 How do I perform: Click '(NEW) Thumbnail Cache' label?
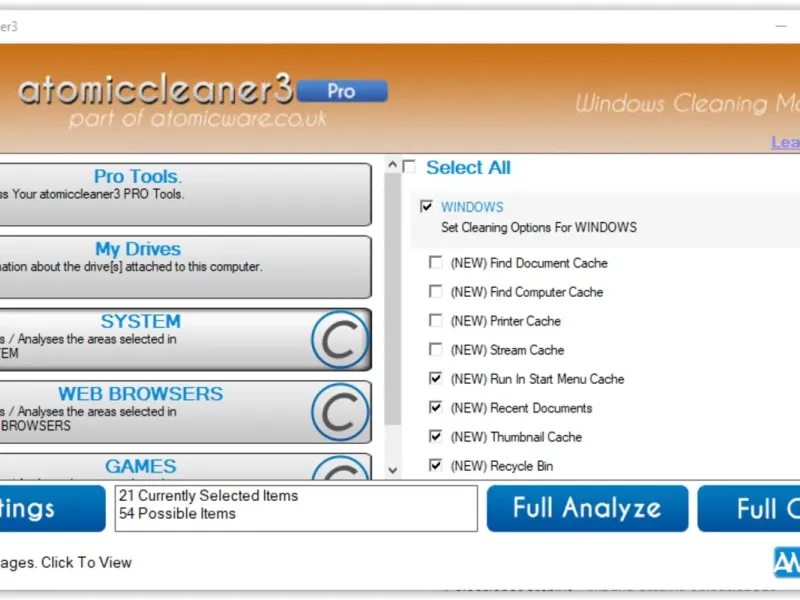[516, 437]
